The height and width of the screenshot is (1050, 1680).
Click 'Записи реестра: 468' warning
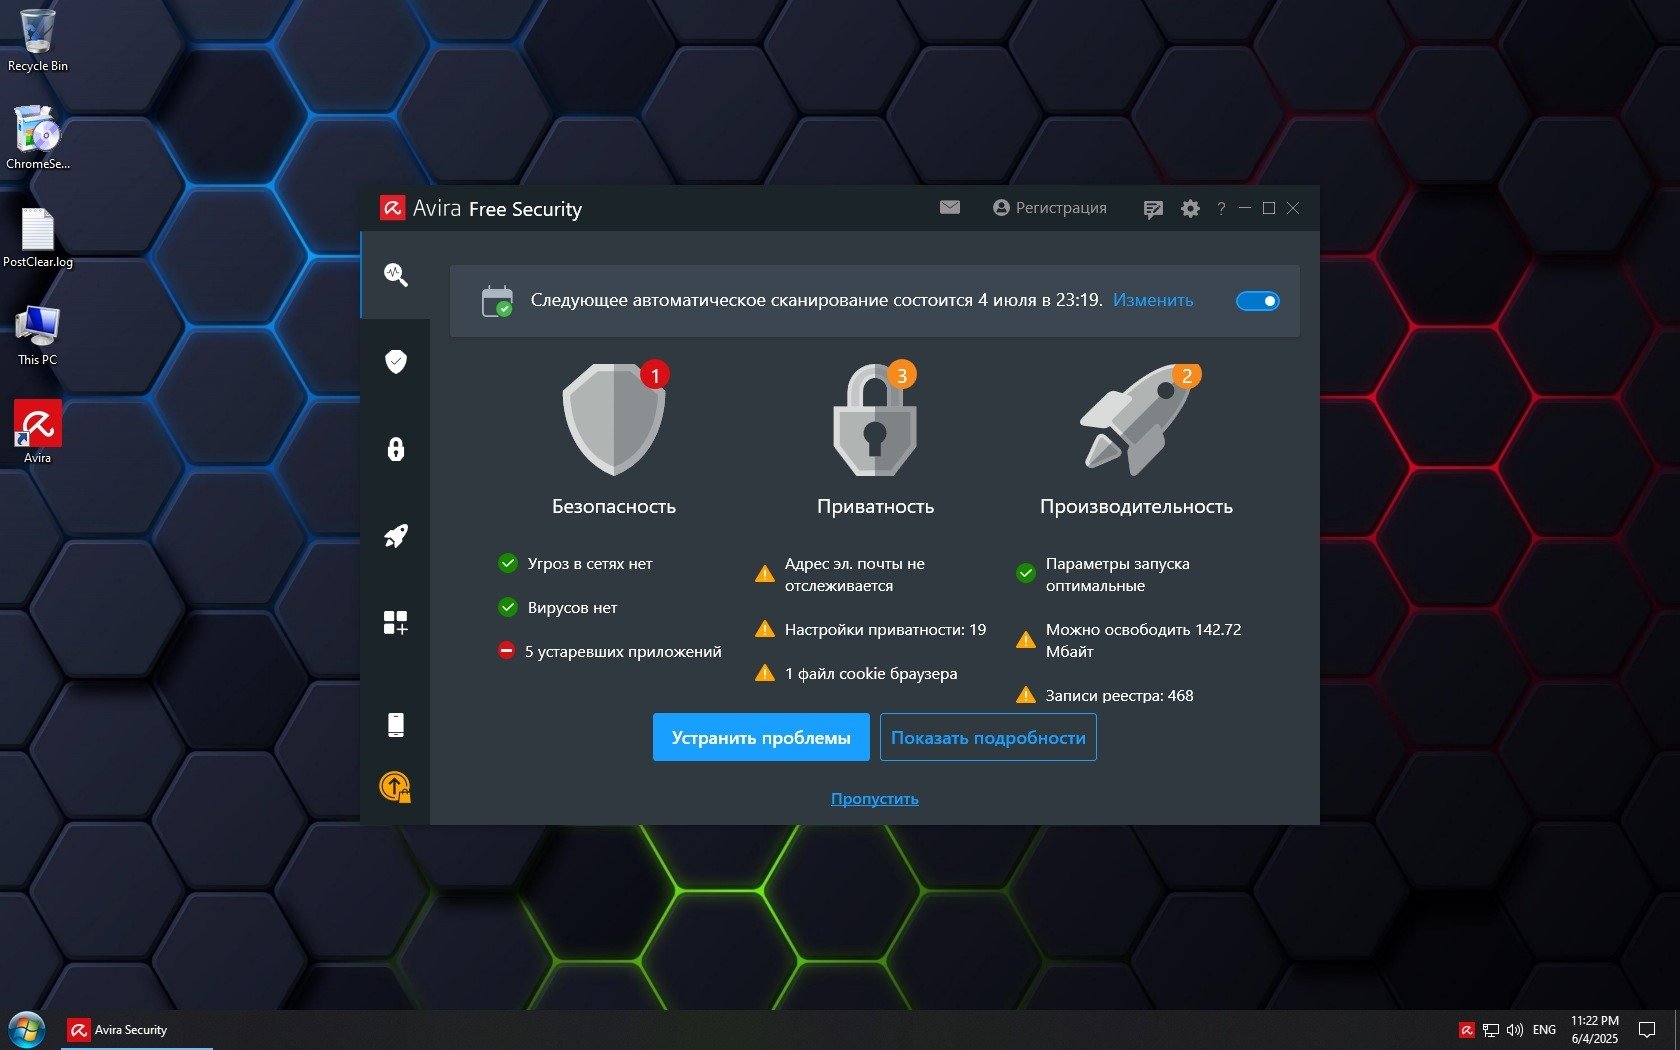pos(1105,696)
